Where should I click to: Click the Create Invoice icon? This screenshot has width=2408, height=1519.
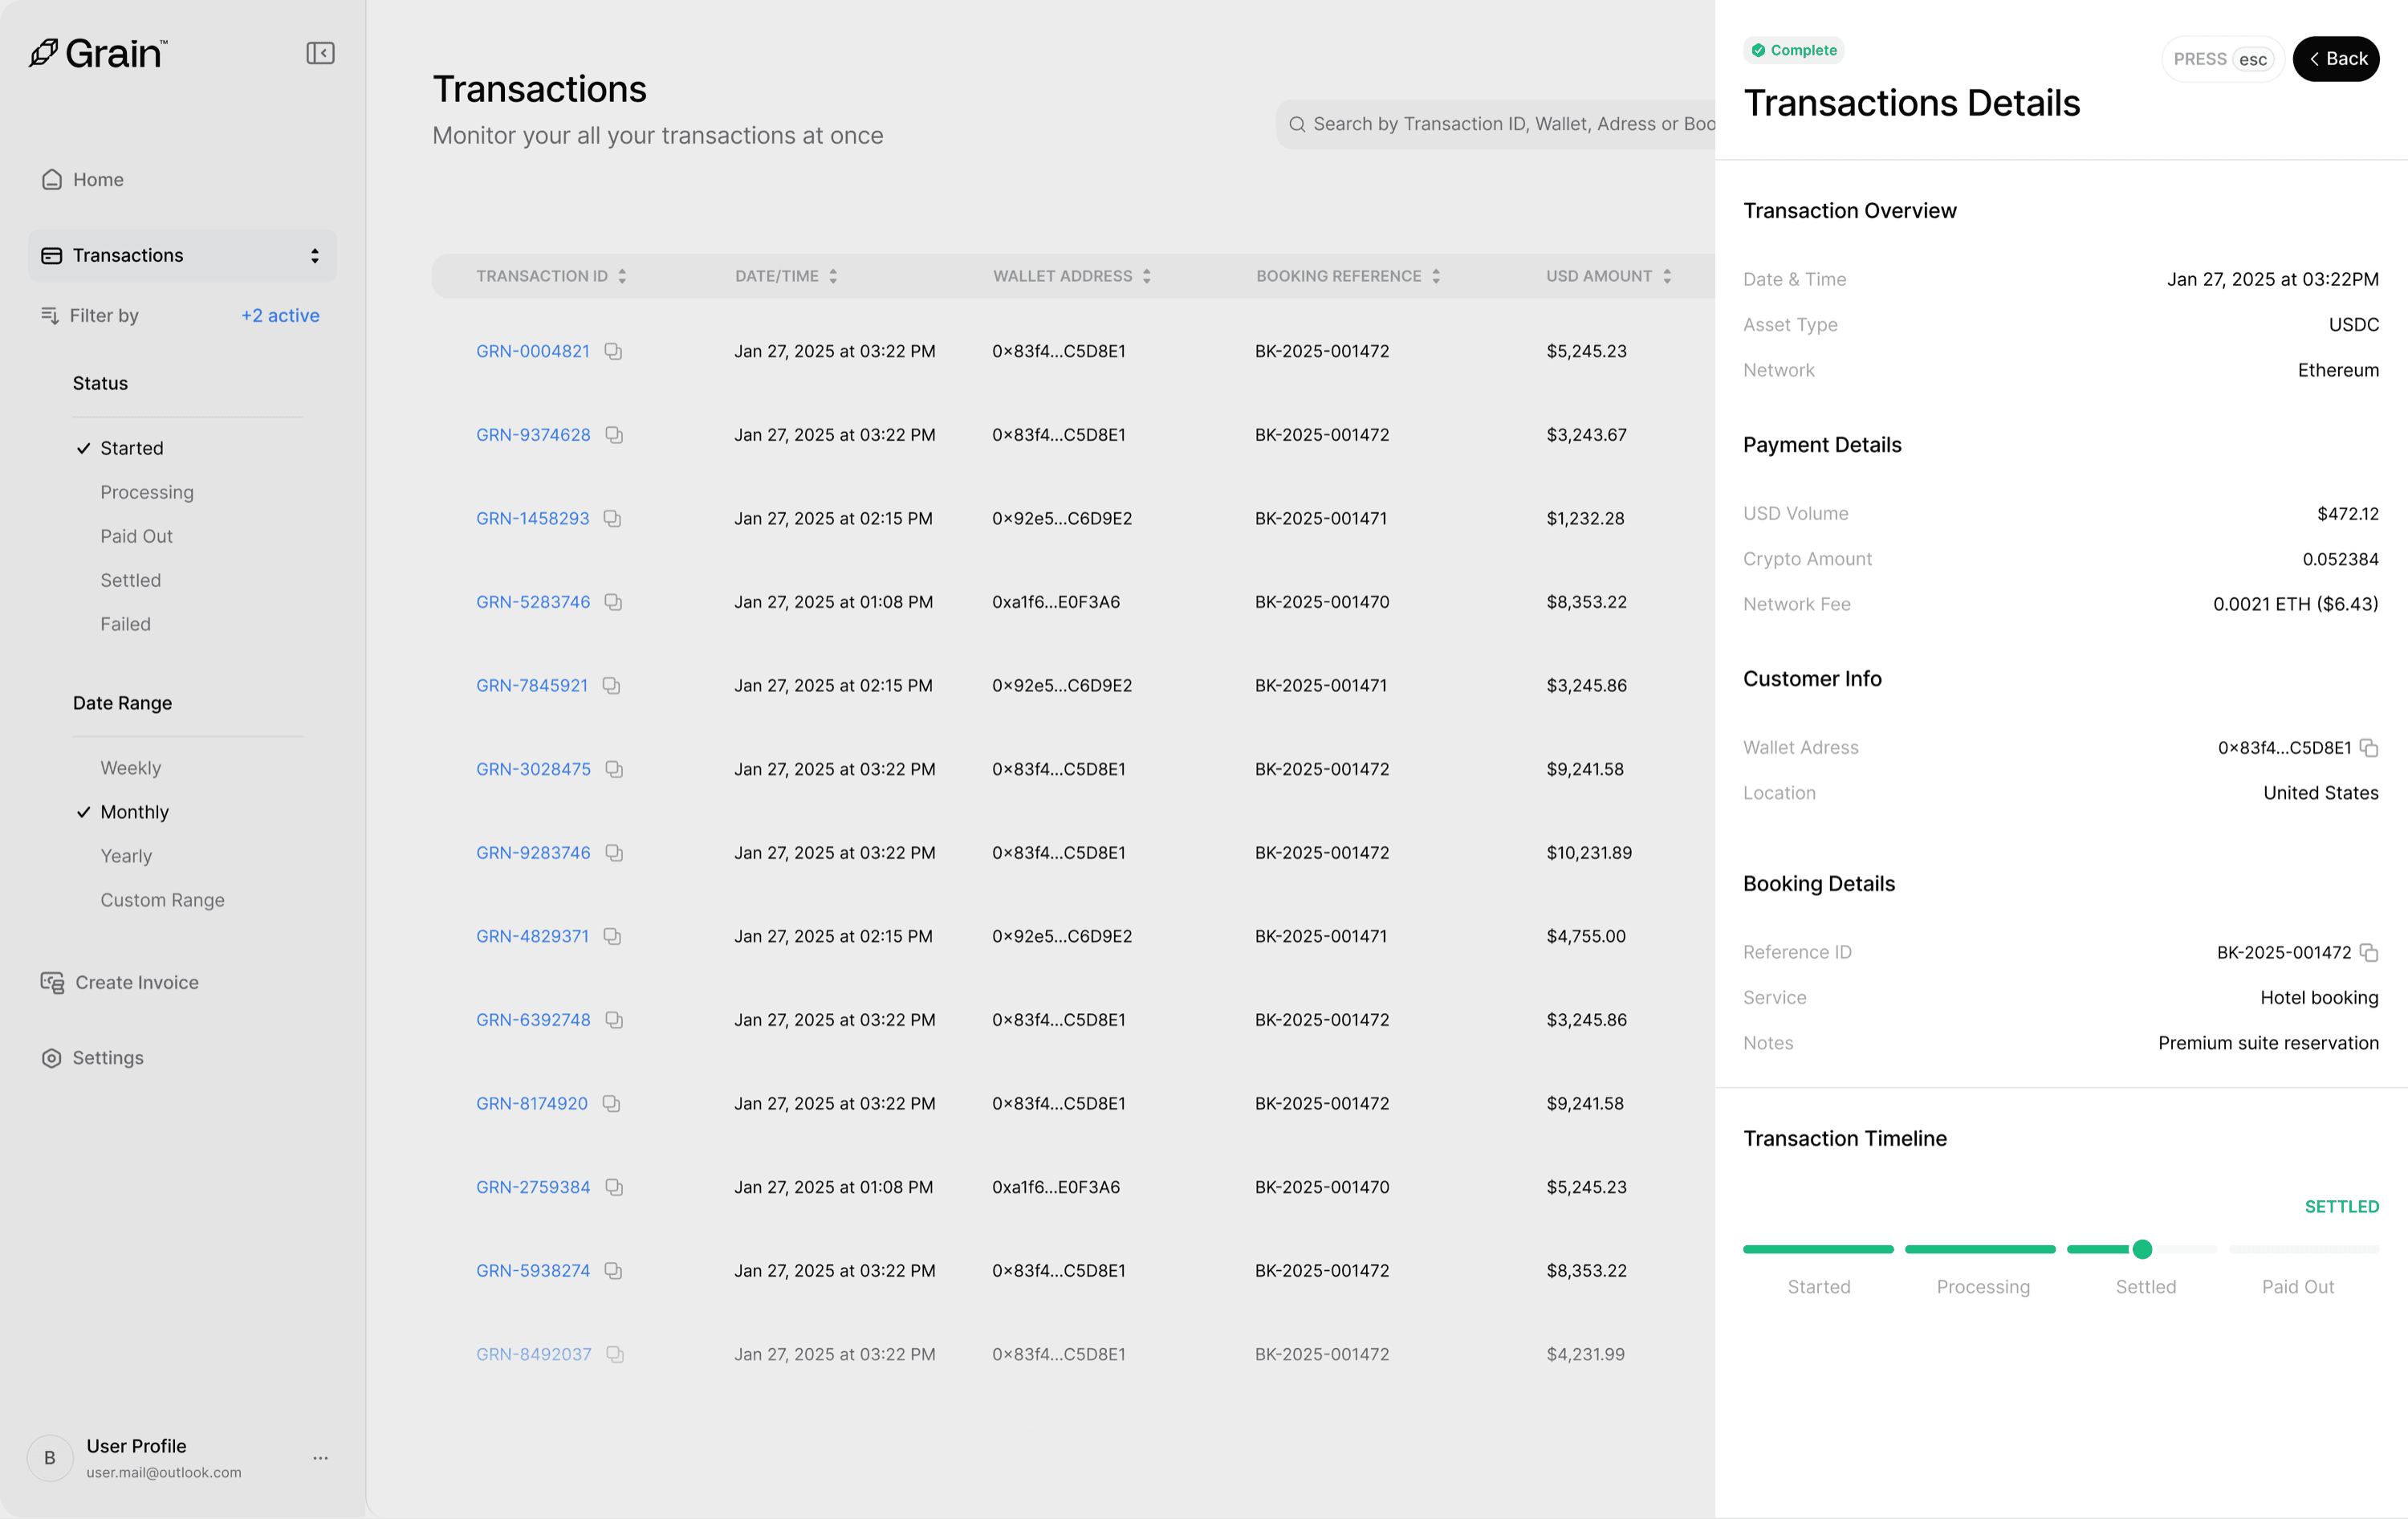click(x=52, y=982)
